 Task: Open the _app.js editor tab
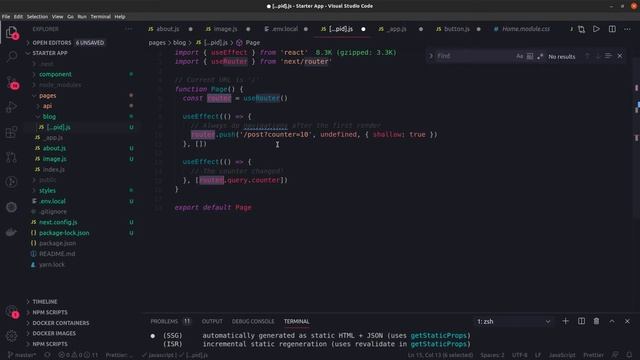397,29
